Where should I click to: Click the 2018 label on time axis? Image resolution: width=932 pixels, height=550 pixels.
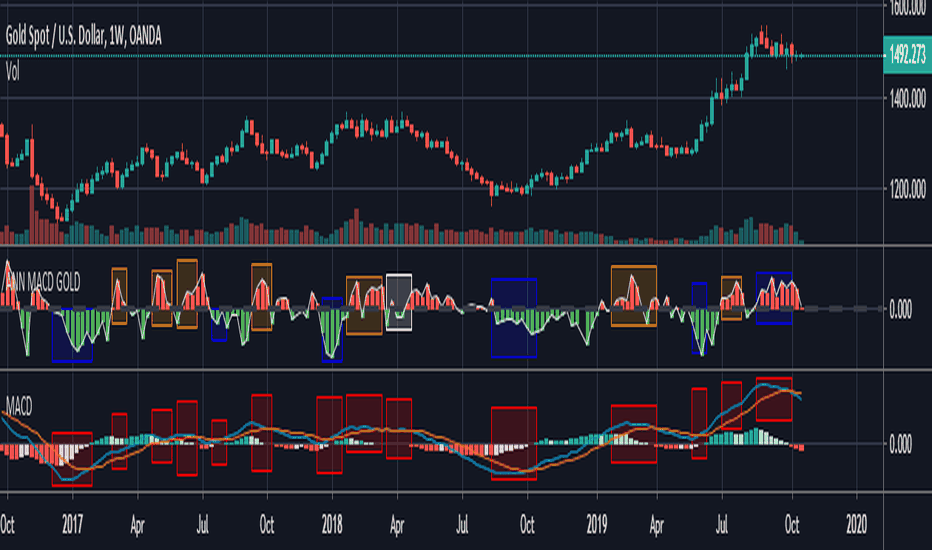click(x=332, y=524)
